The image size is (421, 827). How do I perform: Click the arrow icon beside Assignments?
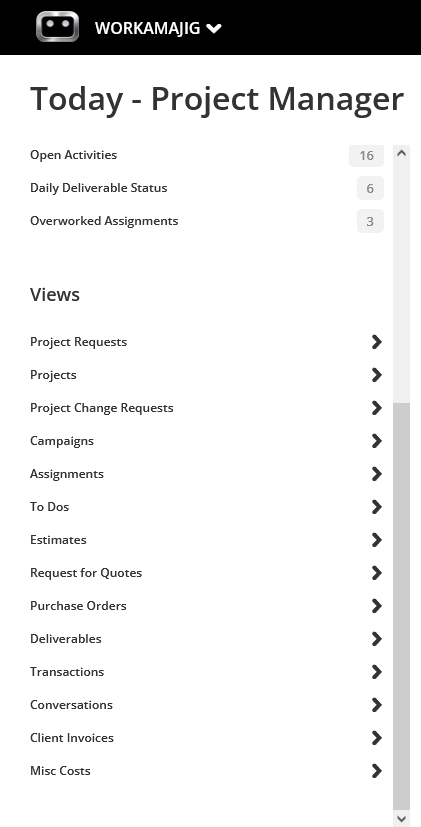[x=376, y=474]
